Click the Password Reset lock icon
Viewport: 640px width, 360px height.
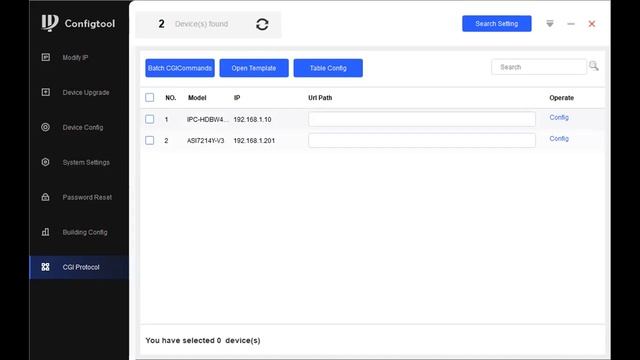[46, 197]
